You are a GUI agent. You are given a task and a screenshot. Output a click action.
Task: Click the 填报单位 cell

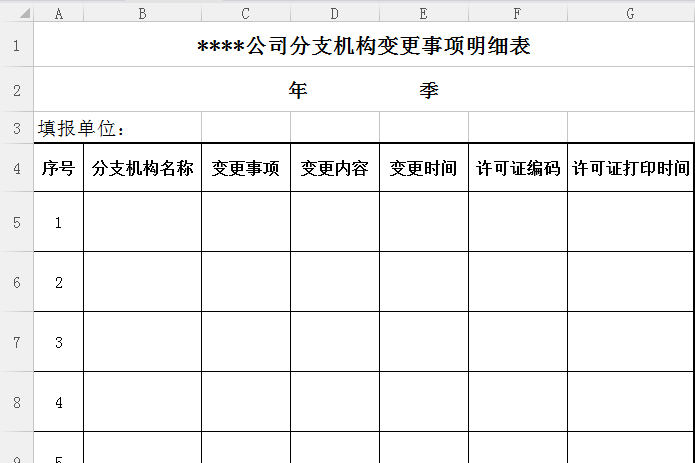pos(84,128)
